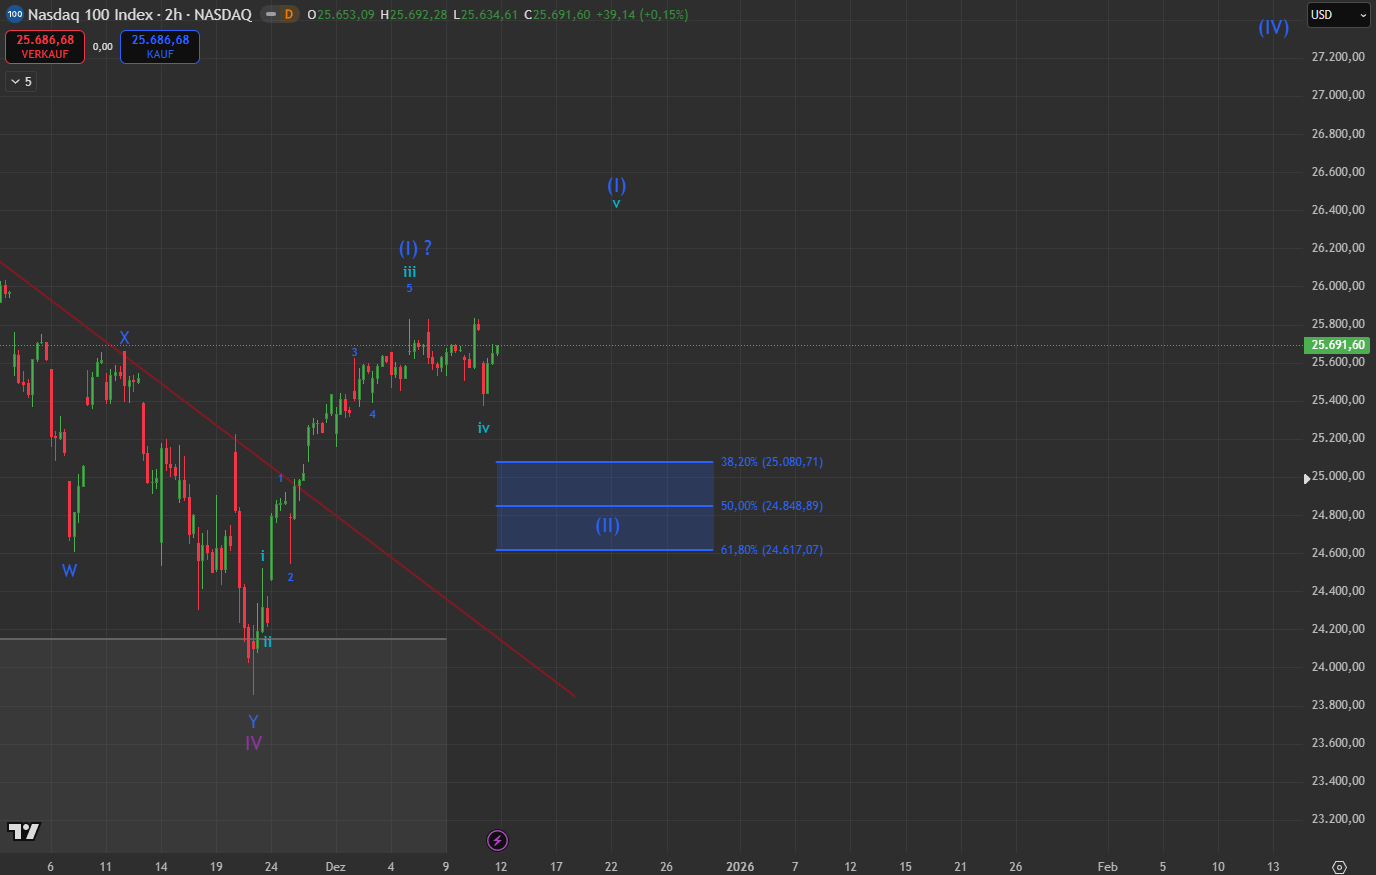The height and width of the screenshot is (875, 1376).
Task: Click the current price label 25.691,60
Action: (x=1337, y=345)
